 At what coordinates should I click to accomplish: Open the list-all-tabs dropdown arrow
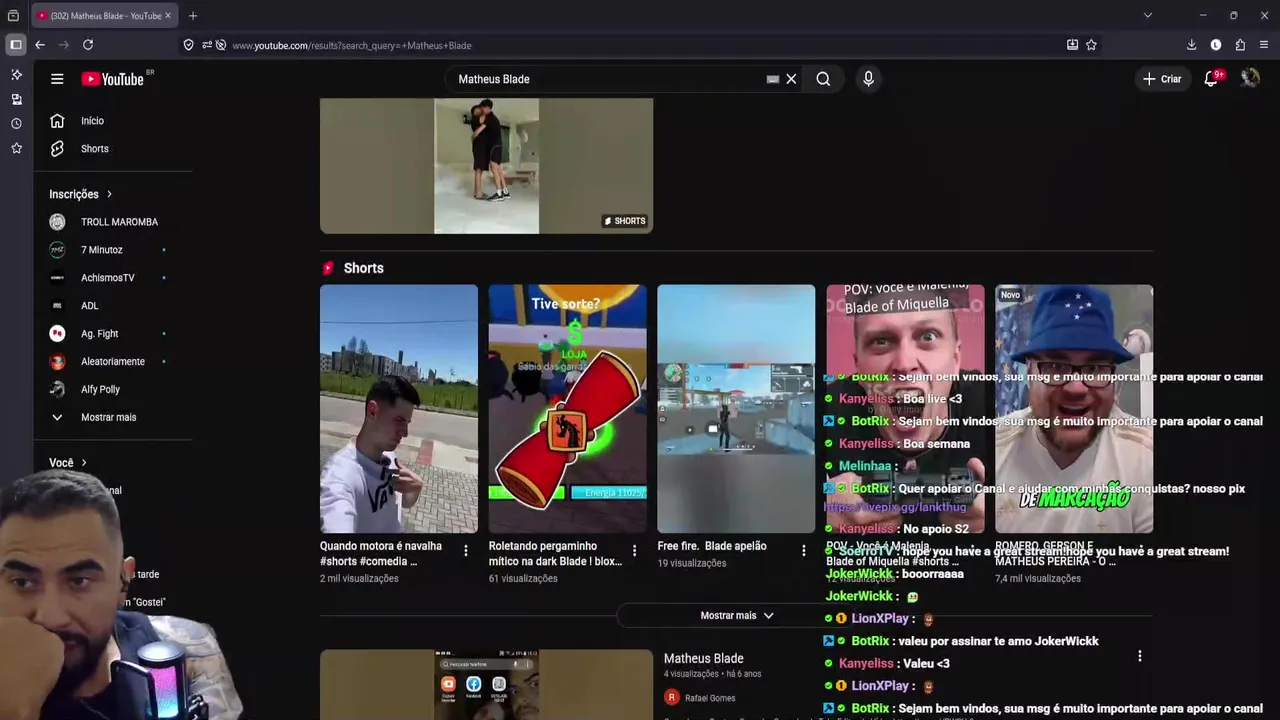click(x=1148, y=15)
